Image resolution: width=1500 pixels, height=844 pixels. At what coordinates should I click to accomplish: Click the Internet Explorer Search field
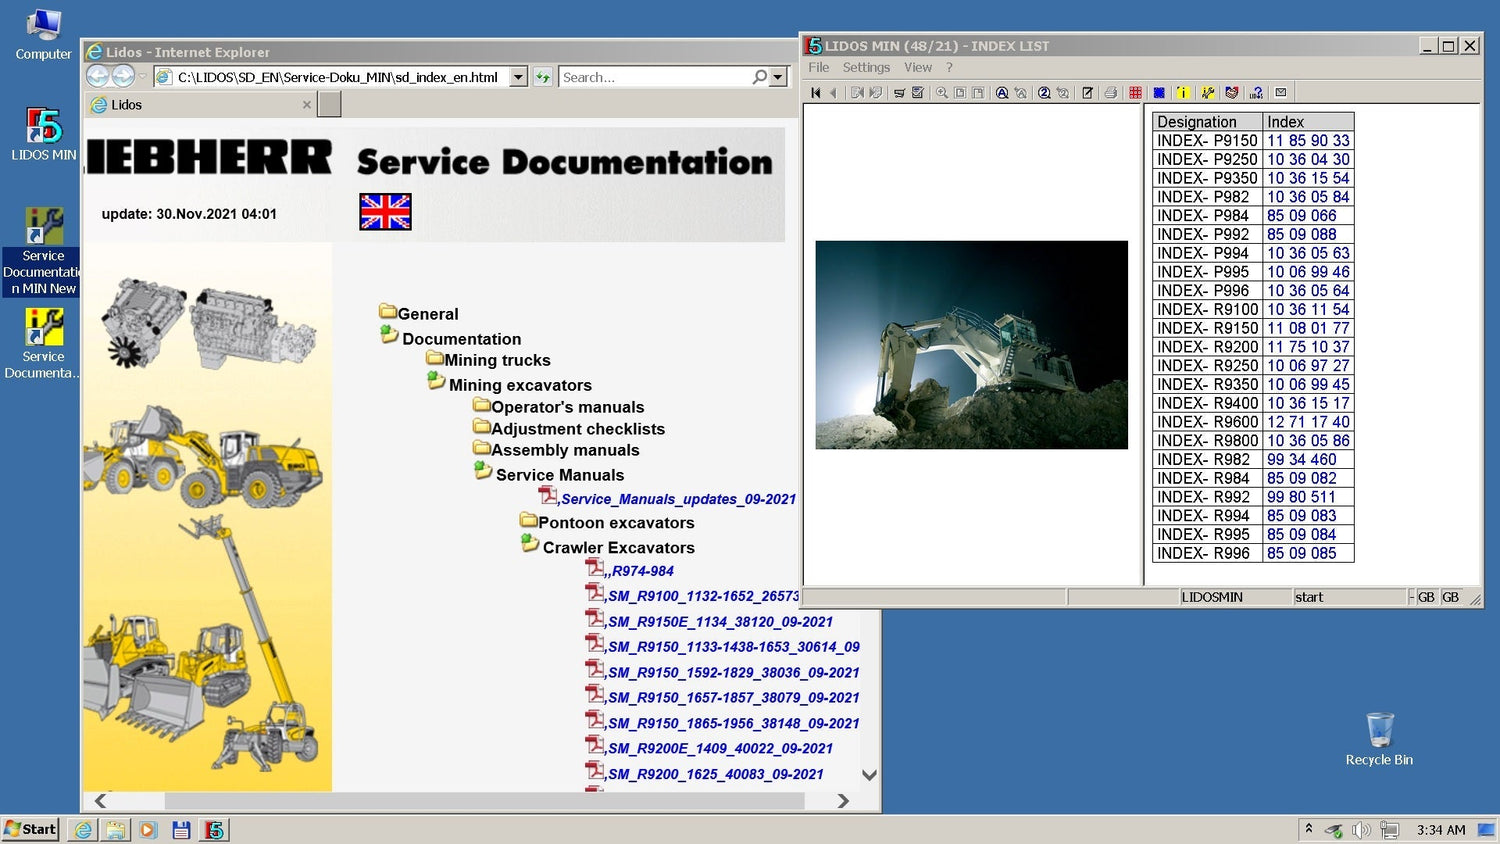point(654,77)
